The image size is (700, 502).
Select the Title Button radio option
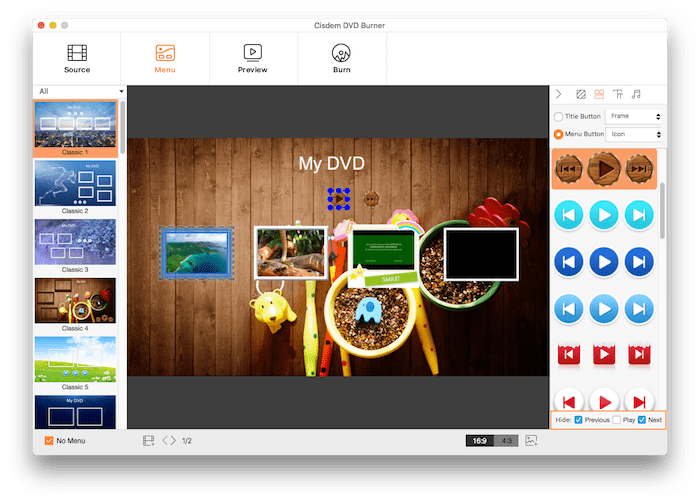click(558, 117)
